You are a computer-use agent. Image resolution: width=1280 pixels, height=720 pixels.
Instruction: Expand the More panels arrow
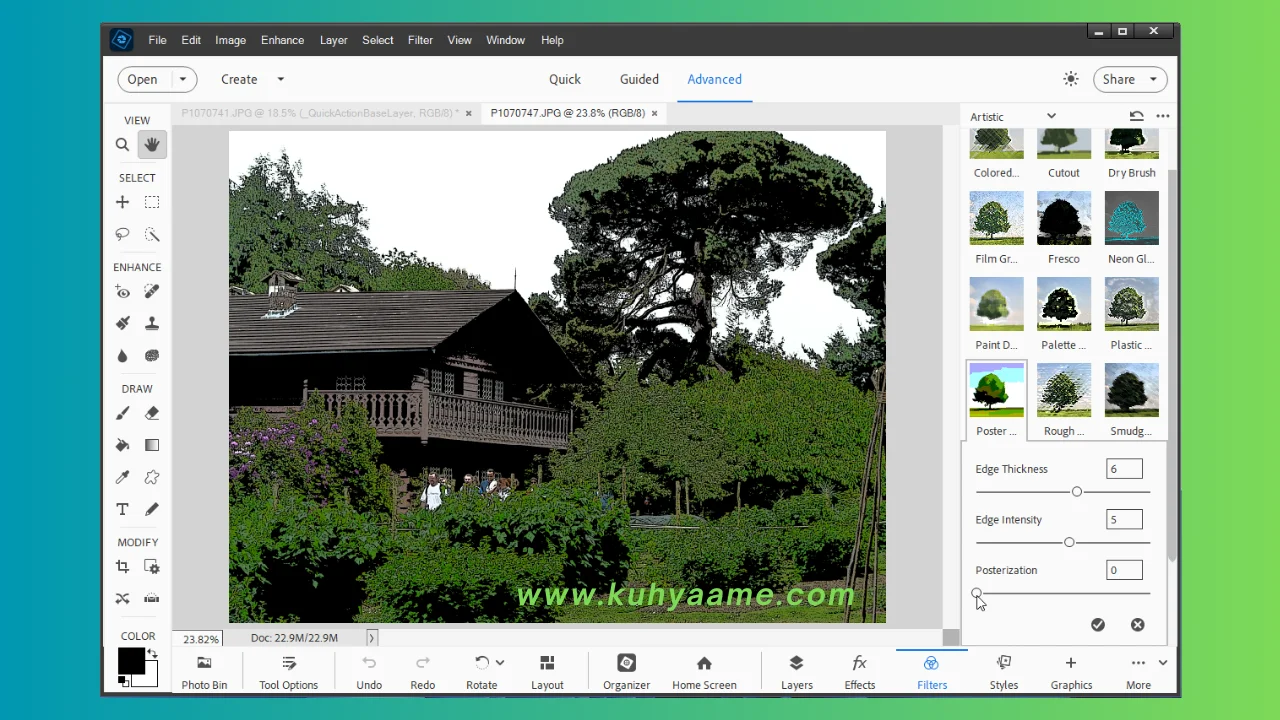[1162, 662]
